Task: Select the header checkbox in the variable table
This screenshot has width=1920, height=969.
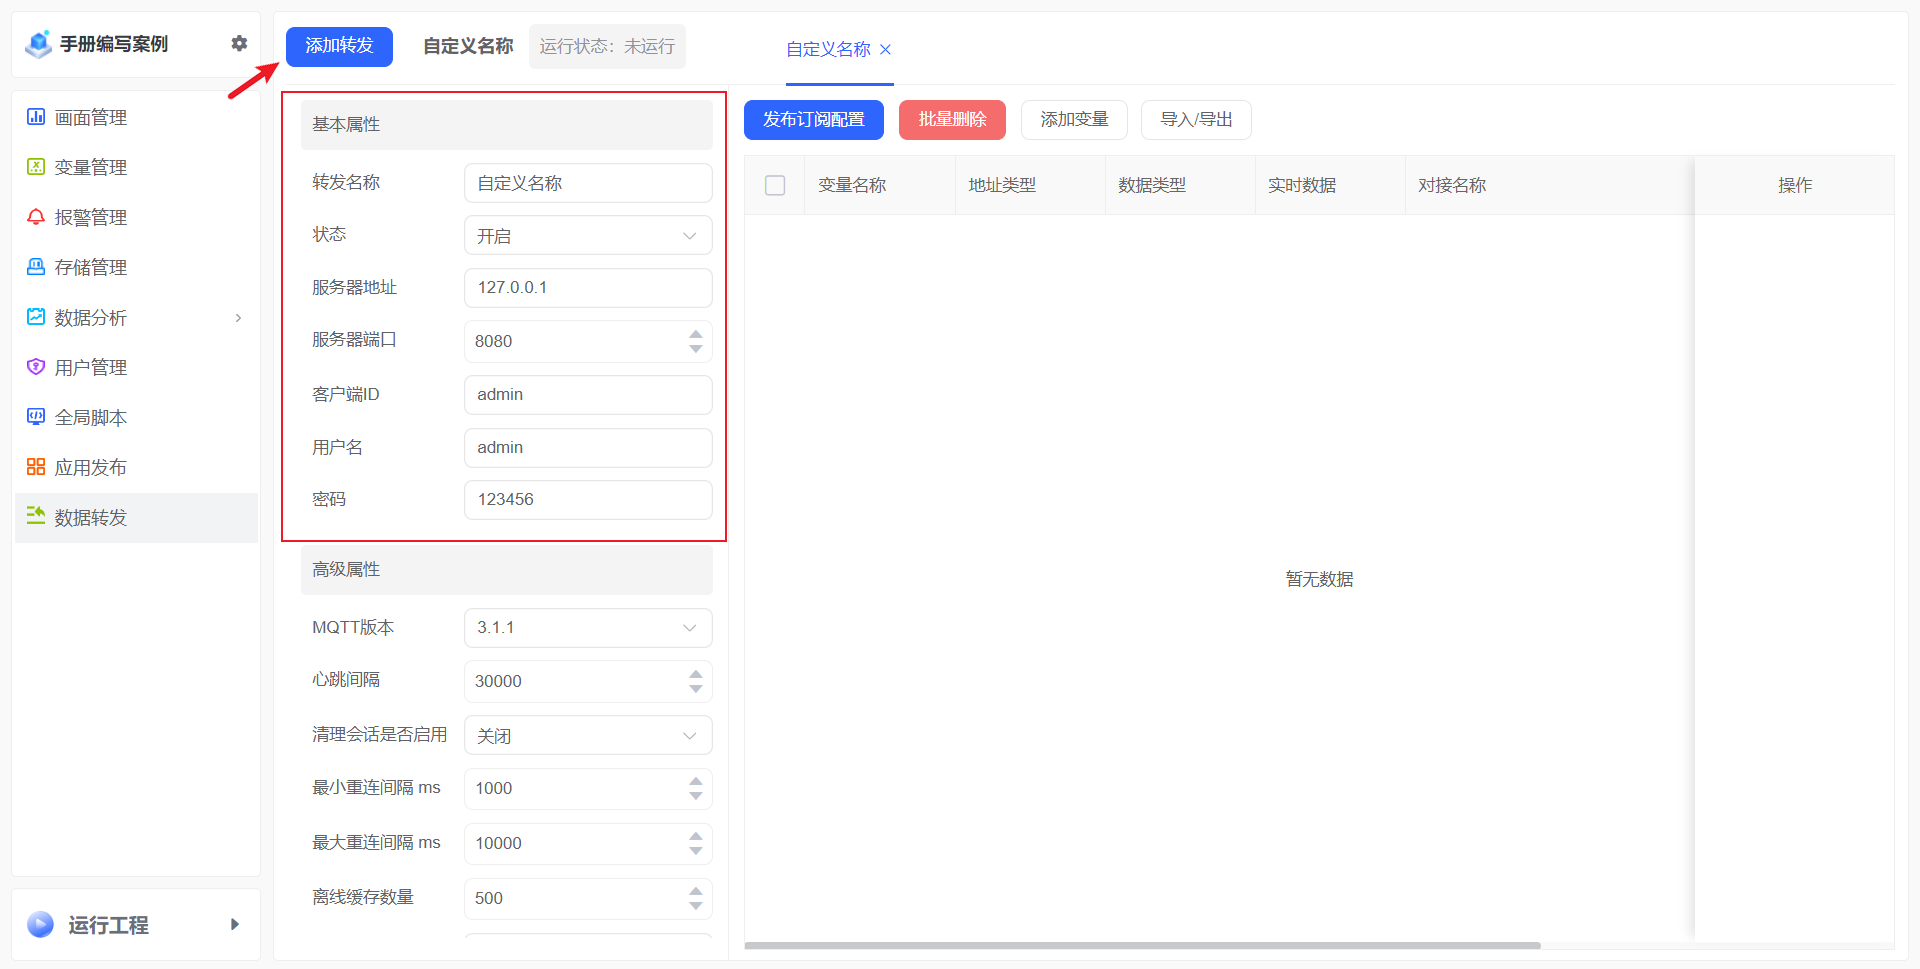Action: click(774, 185)
